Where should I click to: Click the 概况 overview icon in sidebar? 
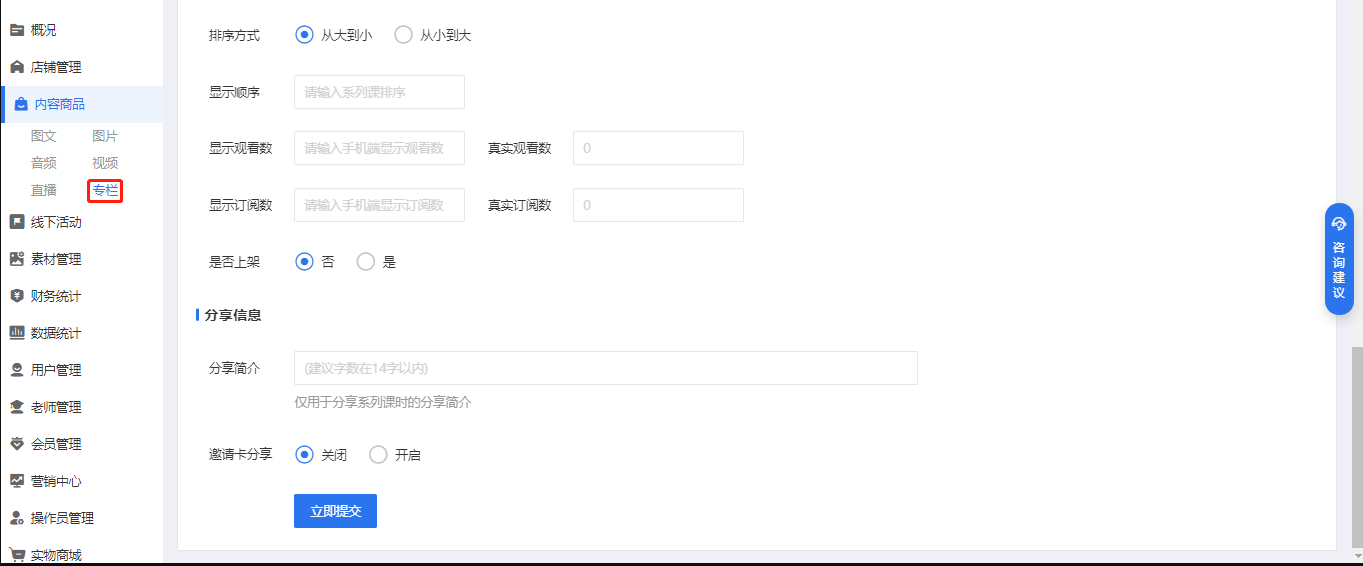point(17,30)
